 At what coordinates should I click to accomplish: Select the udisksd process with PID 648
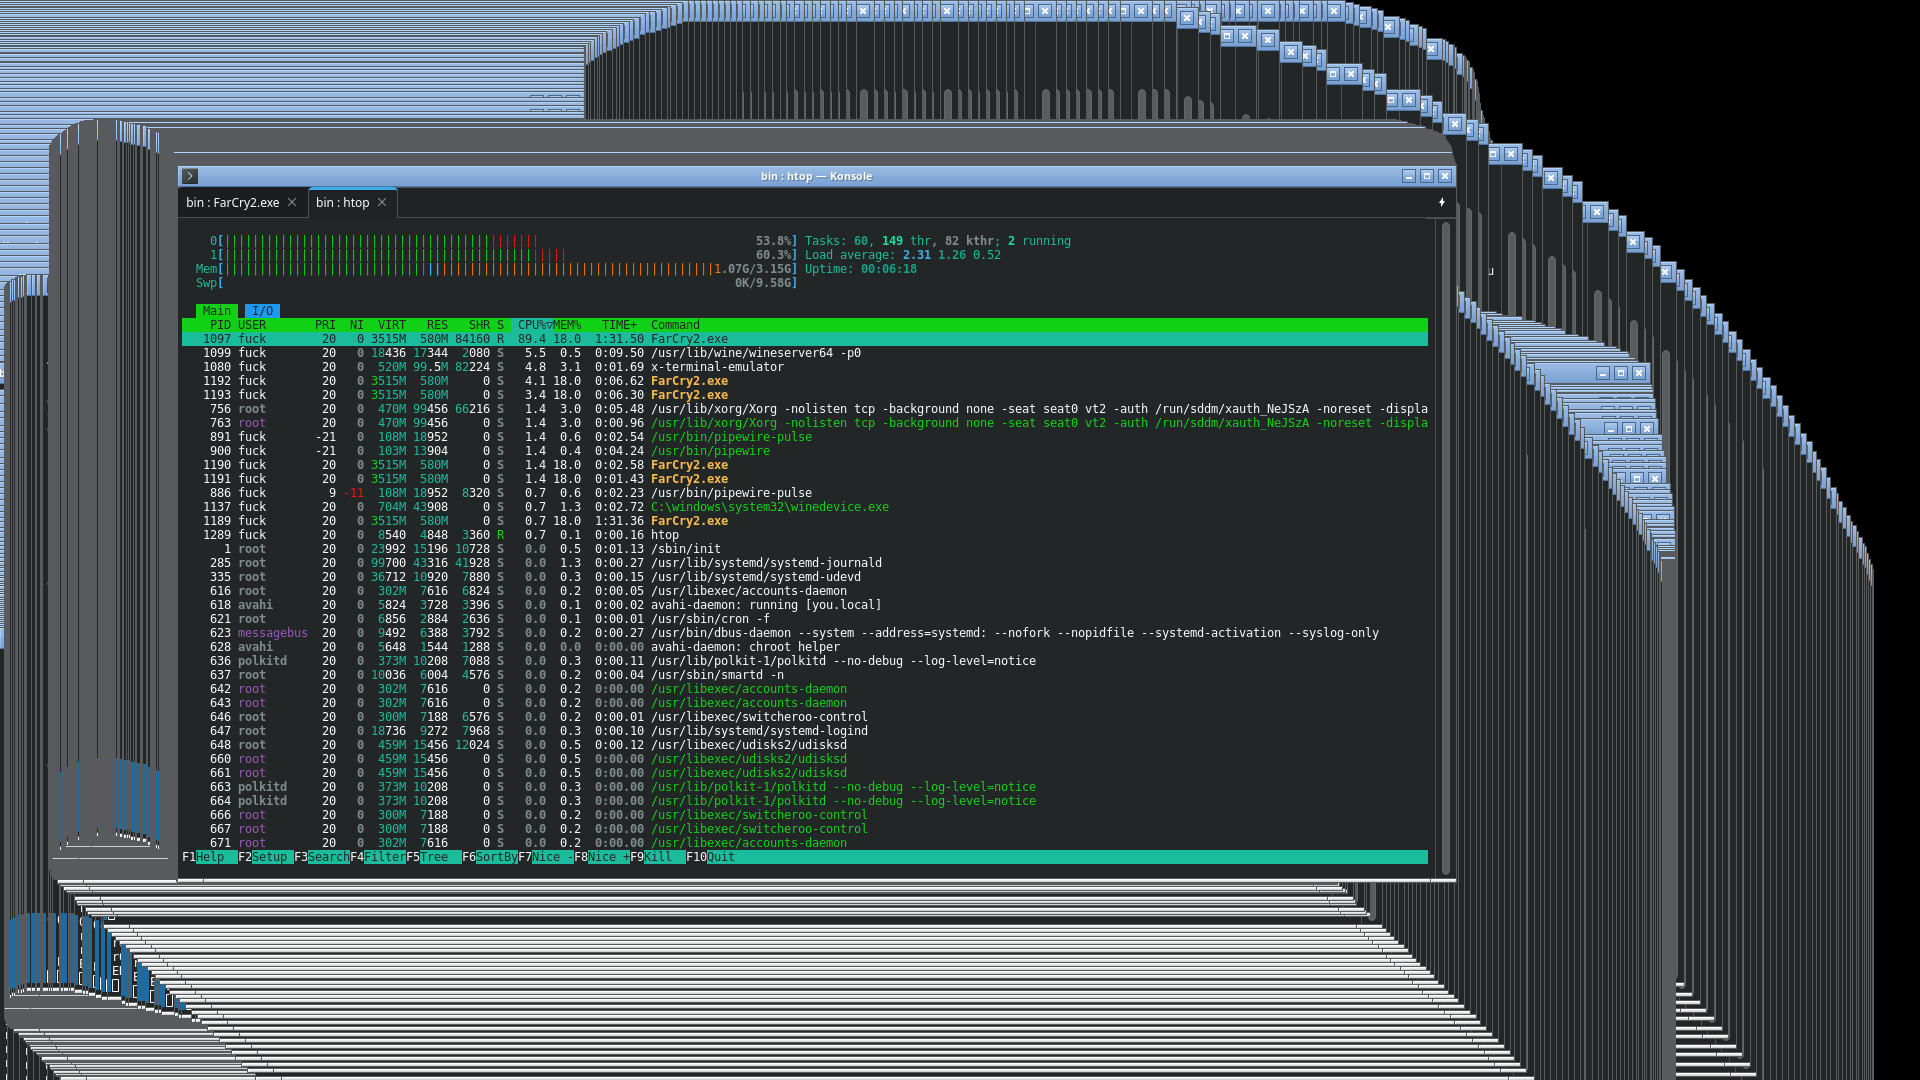coord(805,745)
